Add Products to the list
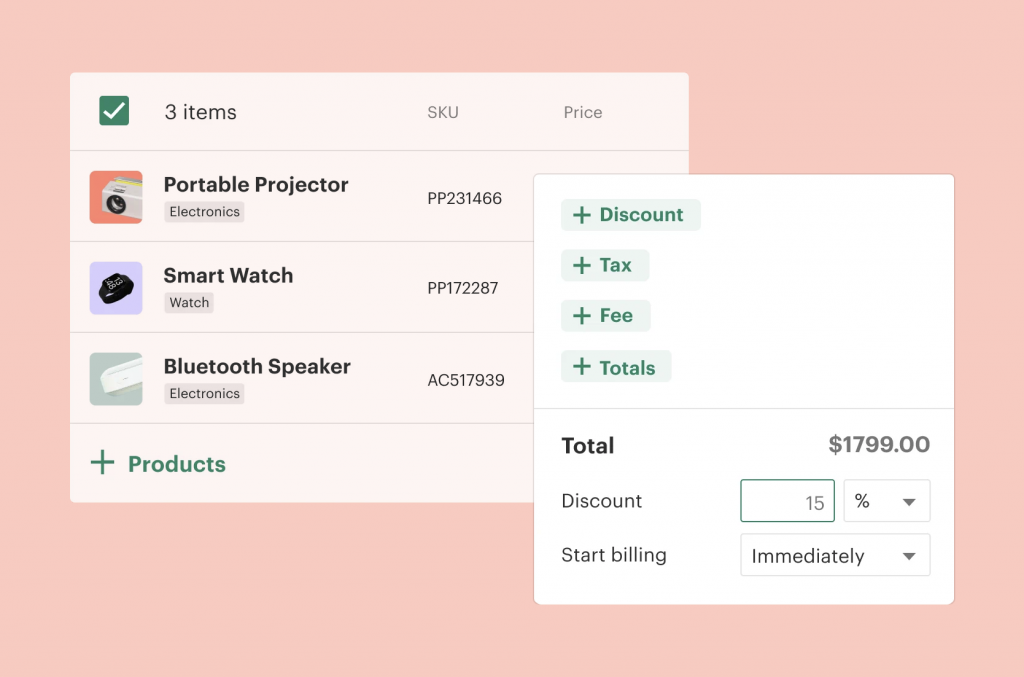 click(176, 464)
